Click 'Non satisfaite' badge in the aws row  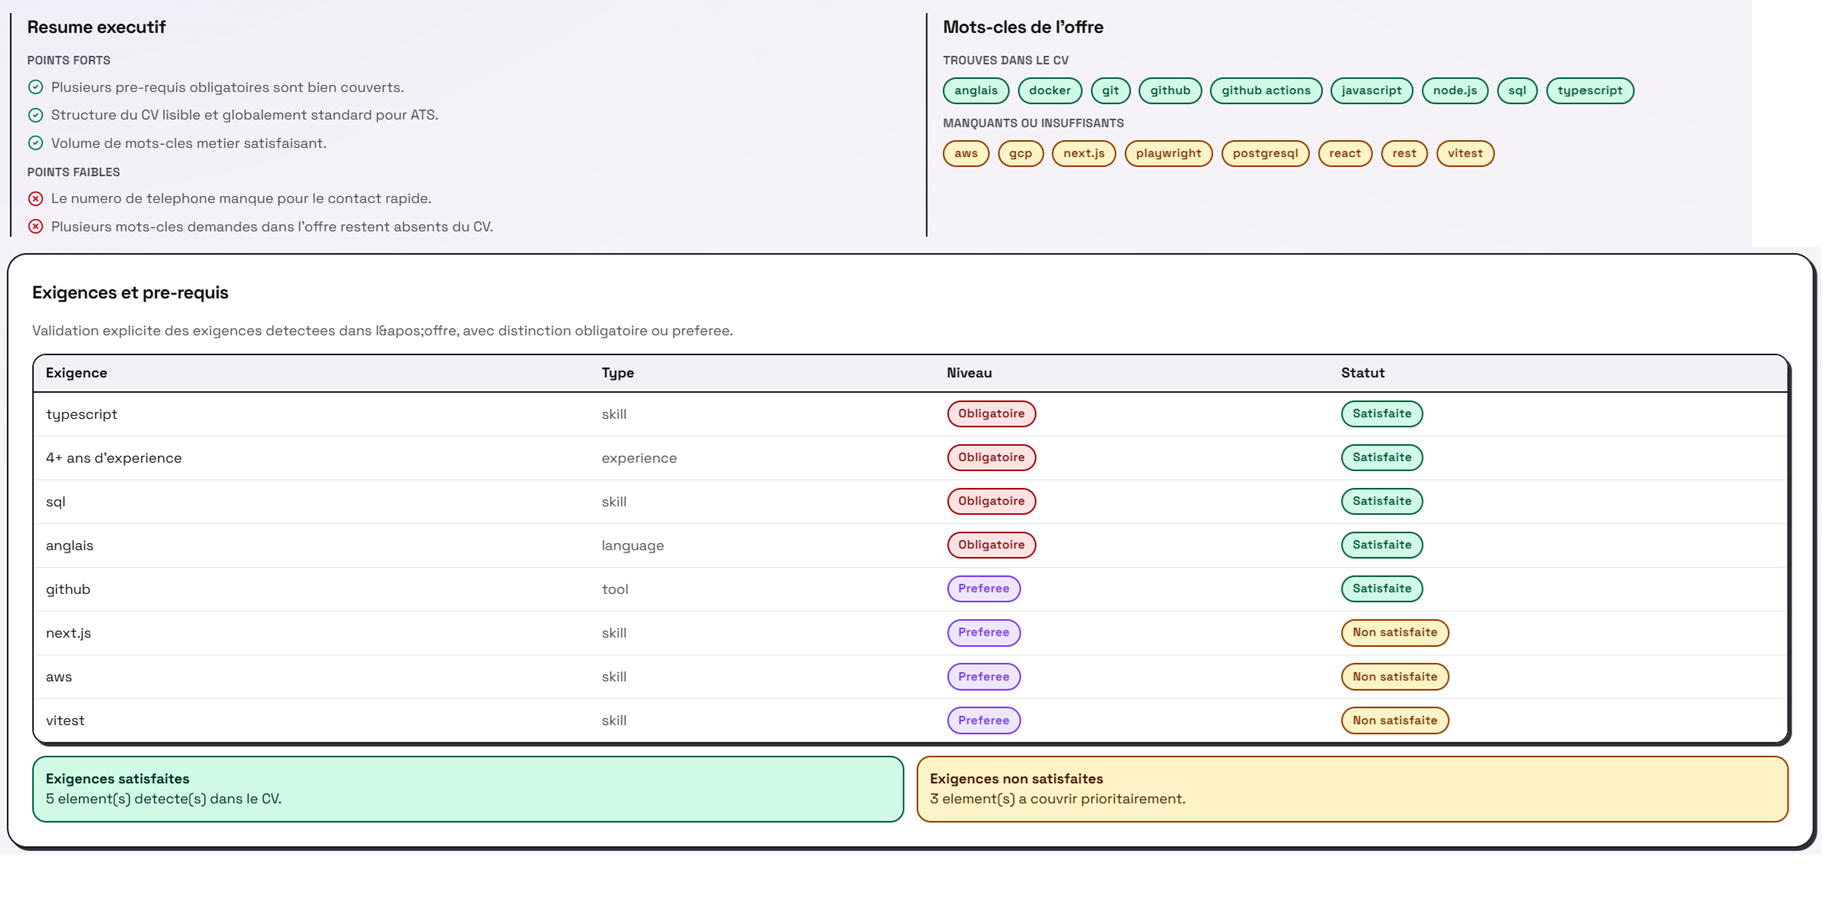(x=1395, y=677)
